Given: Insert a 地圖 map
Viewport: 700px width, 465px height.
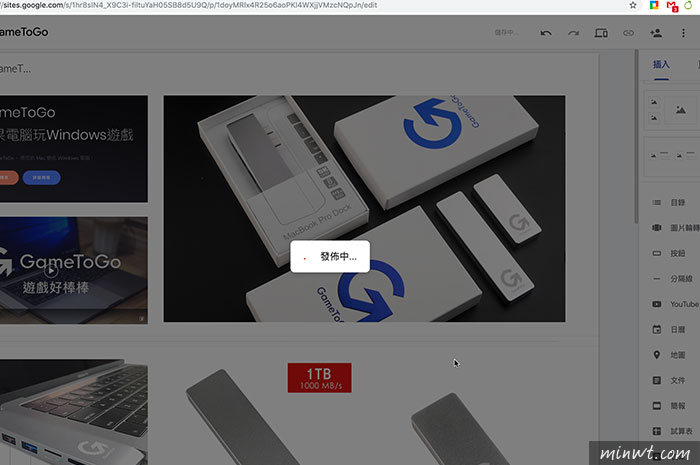Looking at the screenshot, I should 669,355.
